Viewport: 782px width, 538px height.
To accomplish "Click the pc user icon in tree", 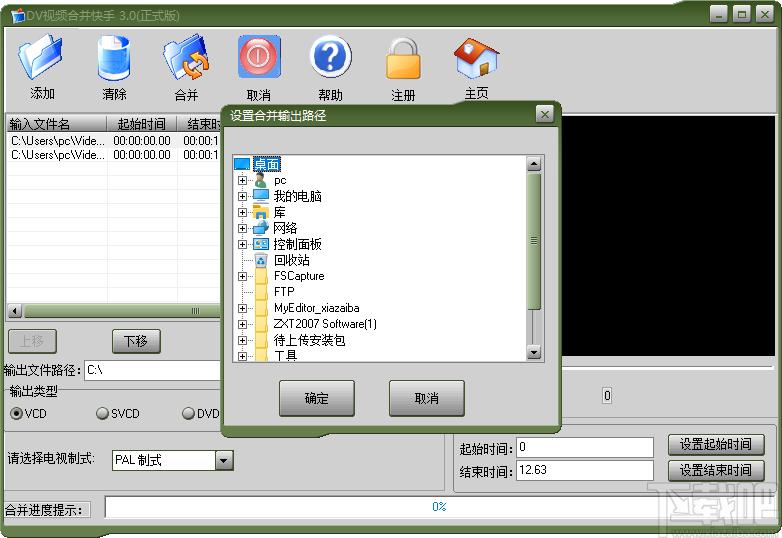I will tap(261, 180).
